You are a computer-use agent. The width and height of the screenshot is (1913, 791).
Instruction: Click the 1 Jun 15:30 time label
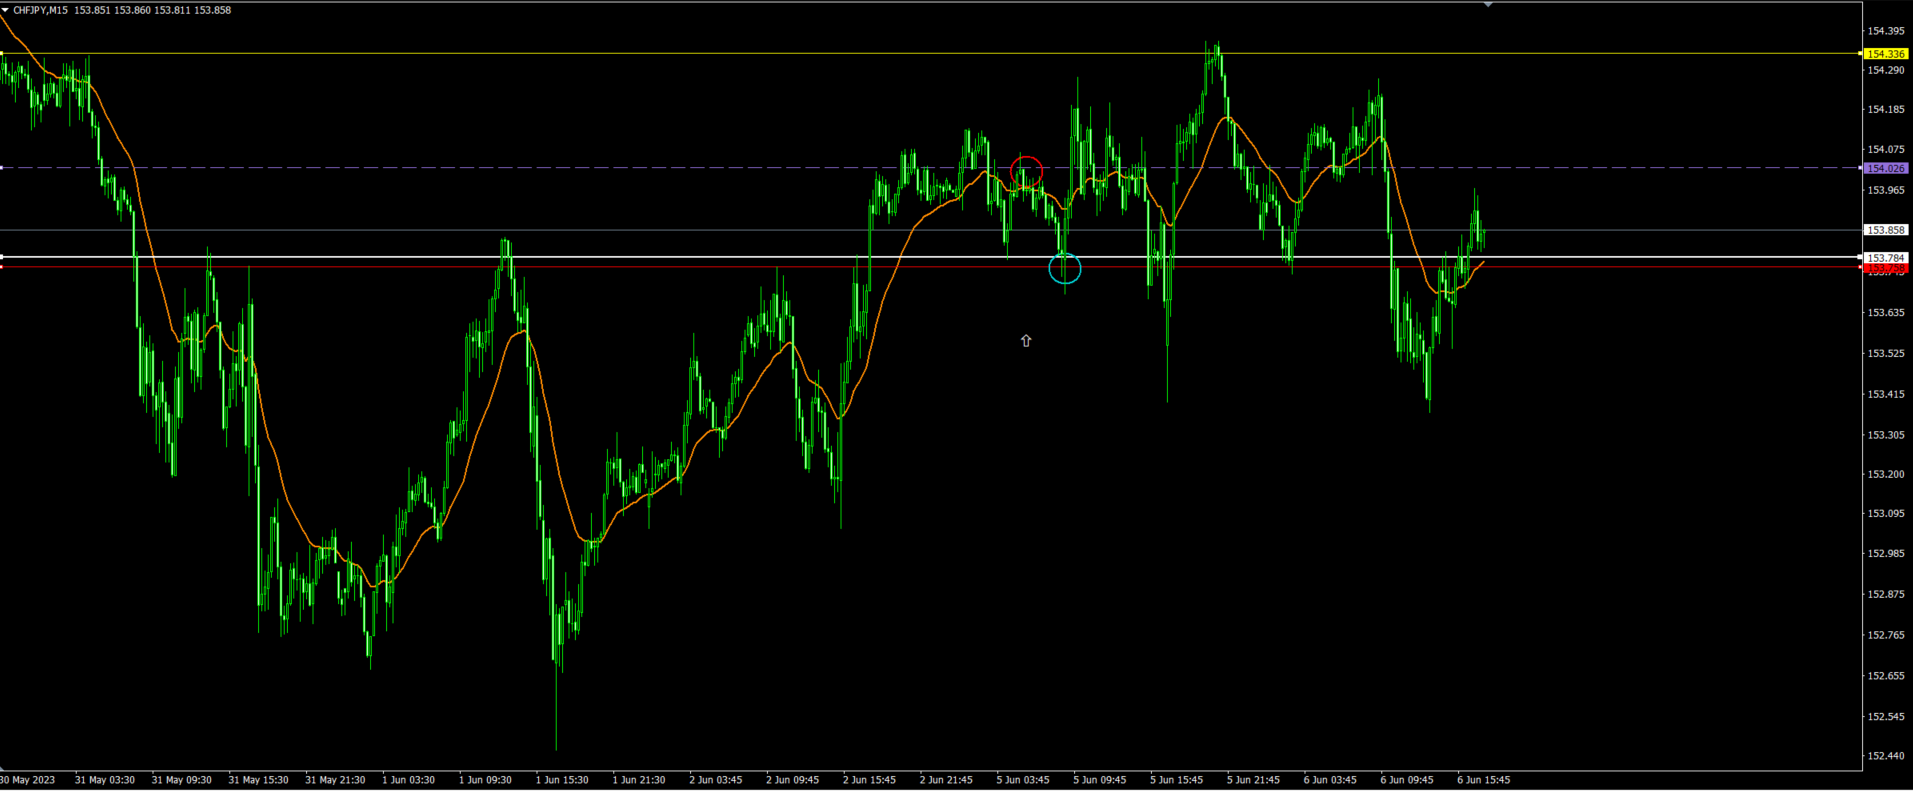point(561,780)
